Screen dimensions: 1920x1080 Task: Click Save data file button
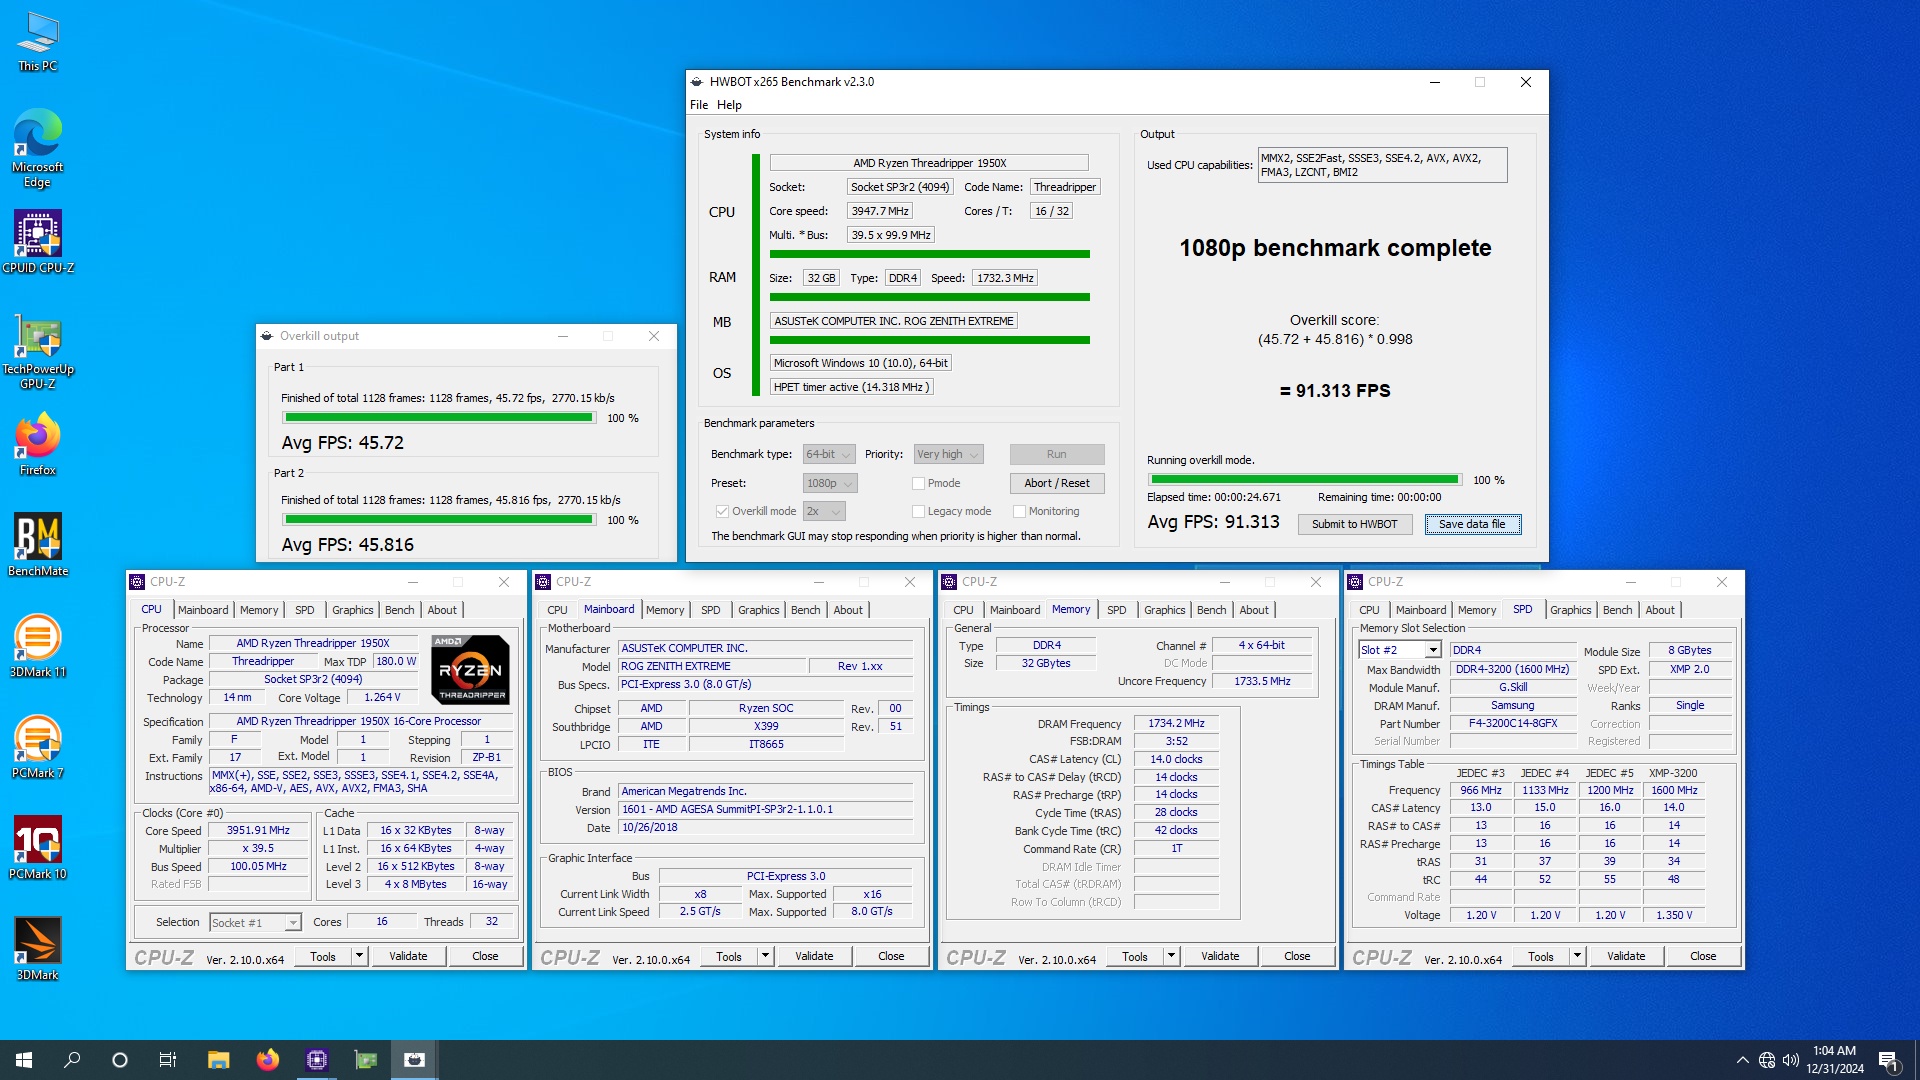(x=1472, y=524)
